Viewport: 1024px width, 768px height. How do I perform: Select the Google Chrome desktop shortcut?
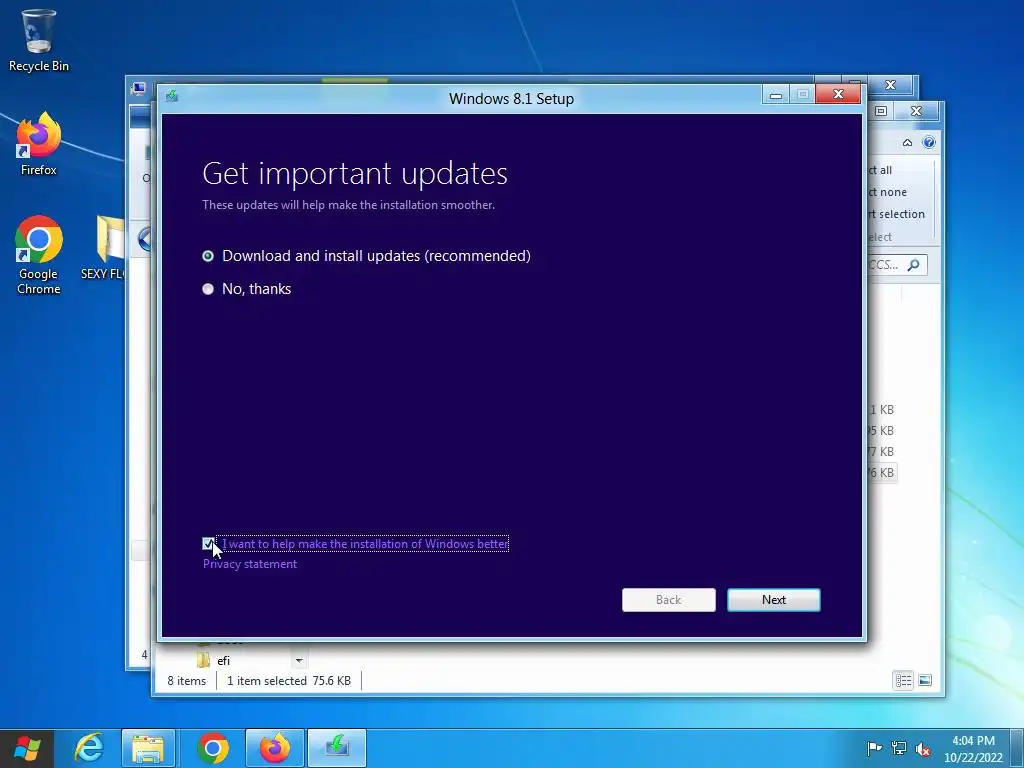point(39,255)
